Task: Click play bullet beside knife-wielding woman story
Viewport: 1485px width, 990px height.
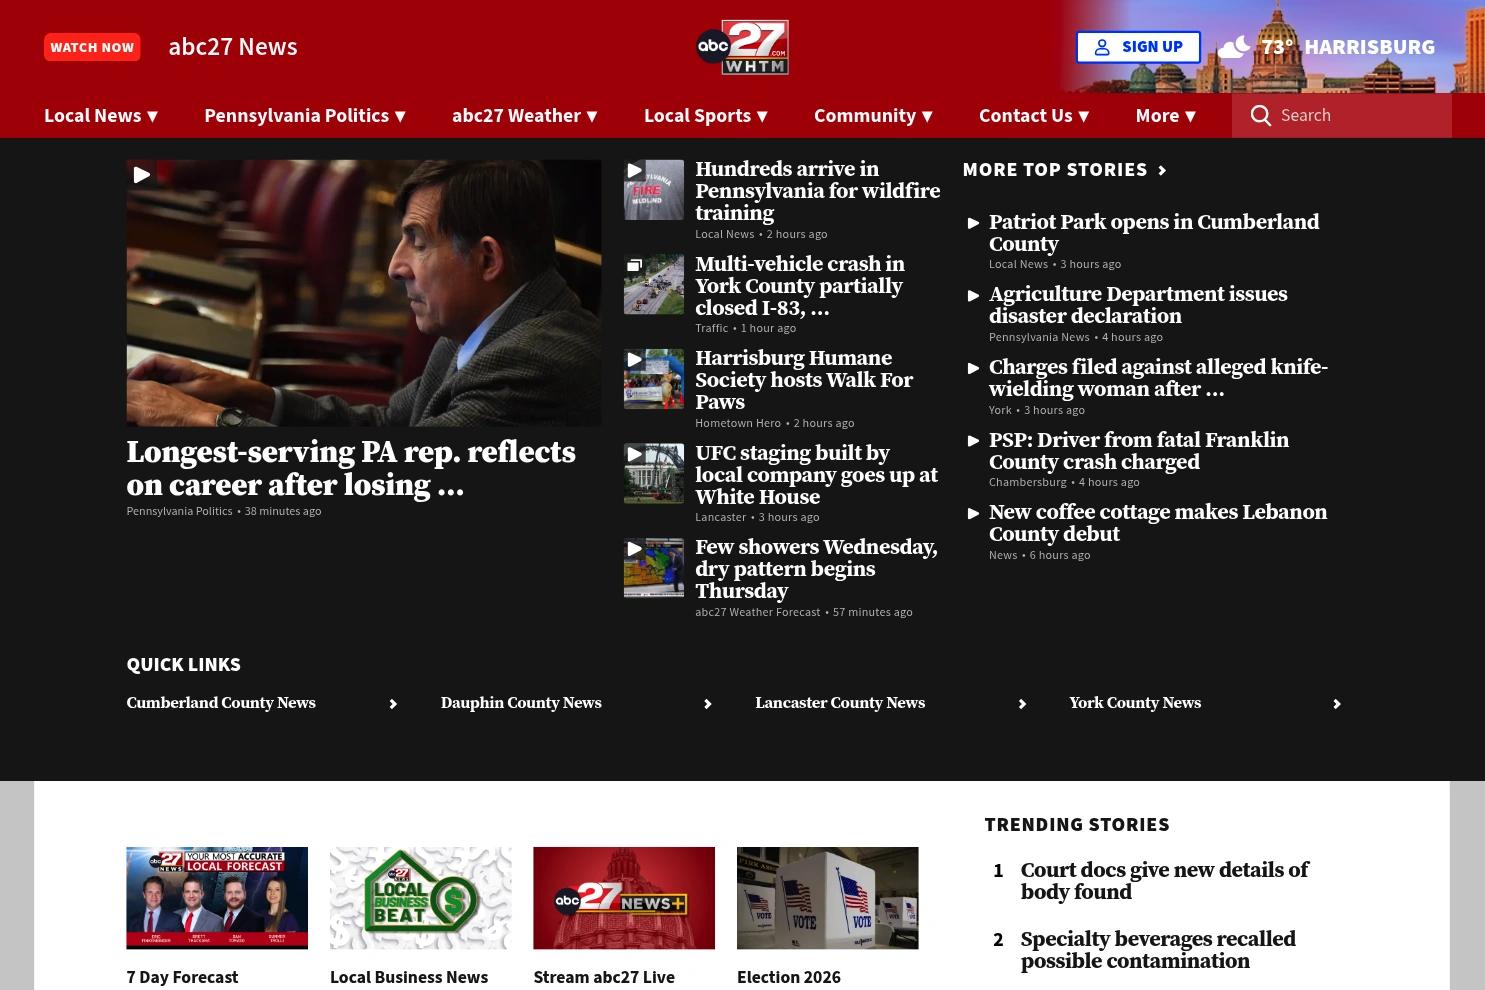Action: click(973, 369)
